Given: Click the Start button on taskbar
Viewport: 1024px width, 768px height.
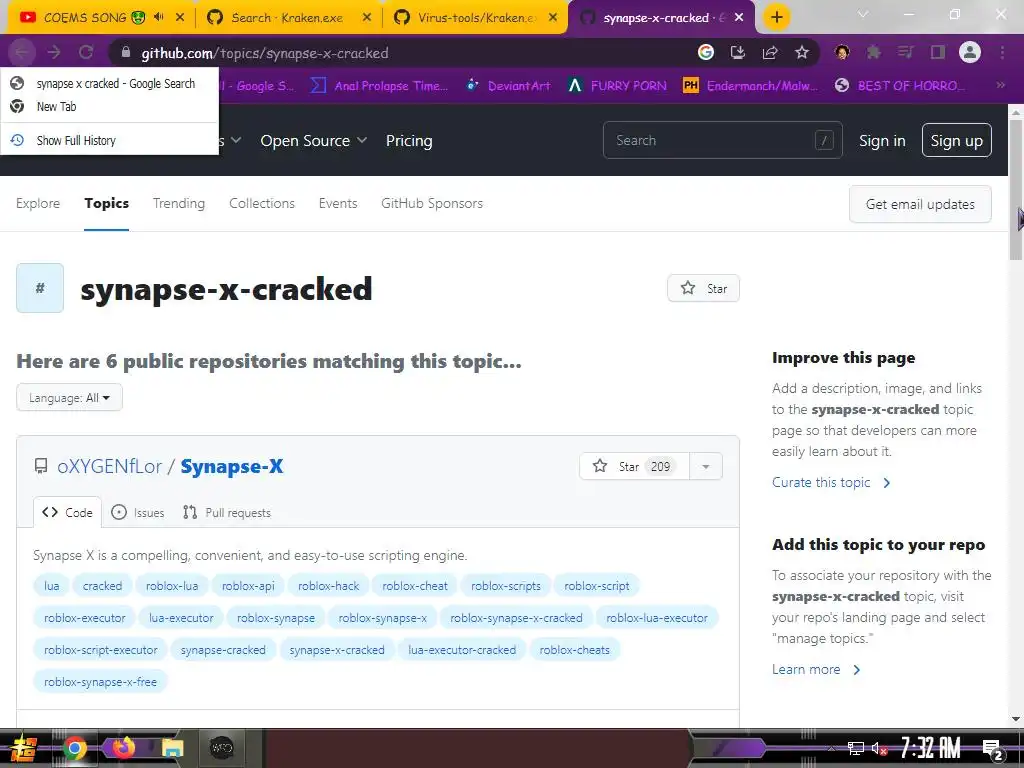Looking at the screenshot, I should (x=25, y=748).
